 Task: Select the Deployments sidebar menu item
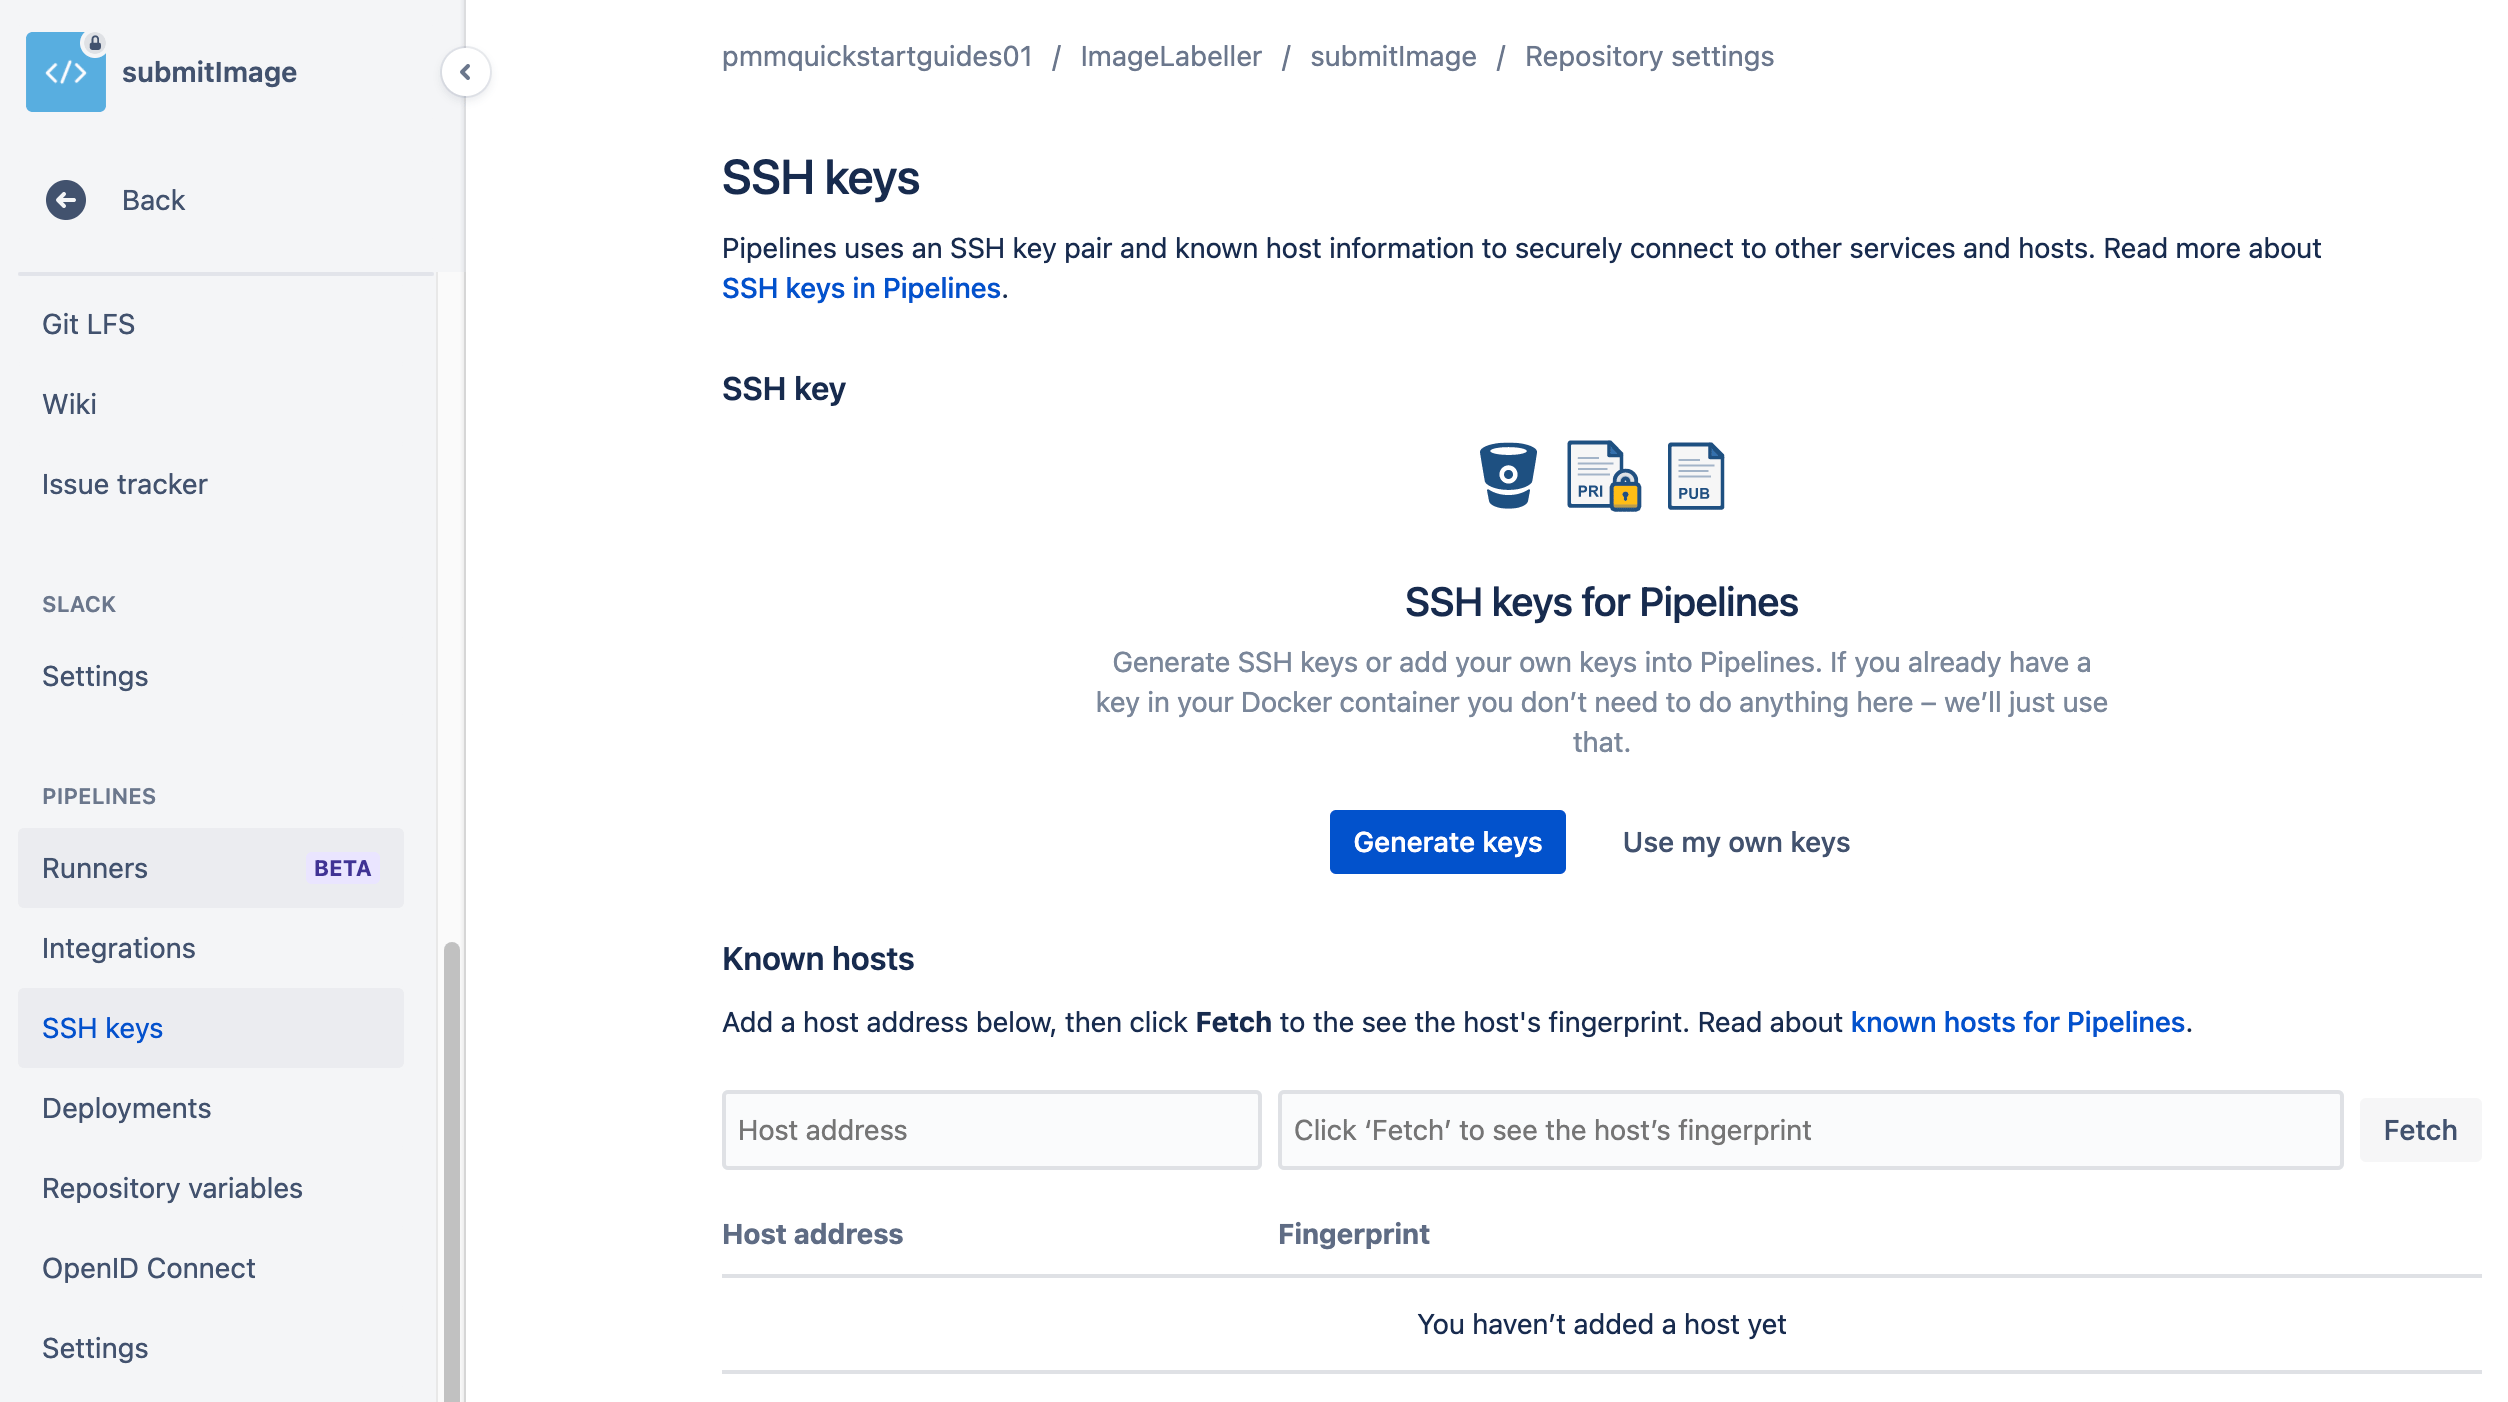click(126, 1107)
